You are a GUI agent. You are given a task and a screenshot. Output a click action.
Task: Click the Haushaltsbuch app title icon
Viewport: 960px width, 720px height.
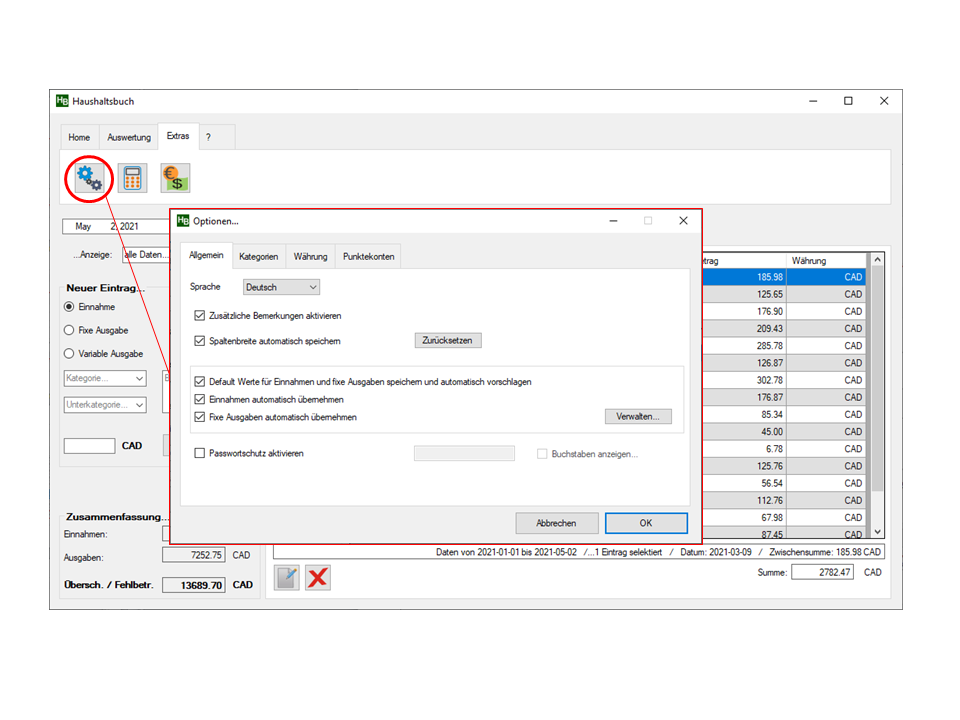tap(62, 101)
